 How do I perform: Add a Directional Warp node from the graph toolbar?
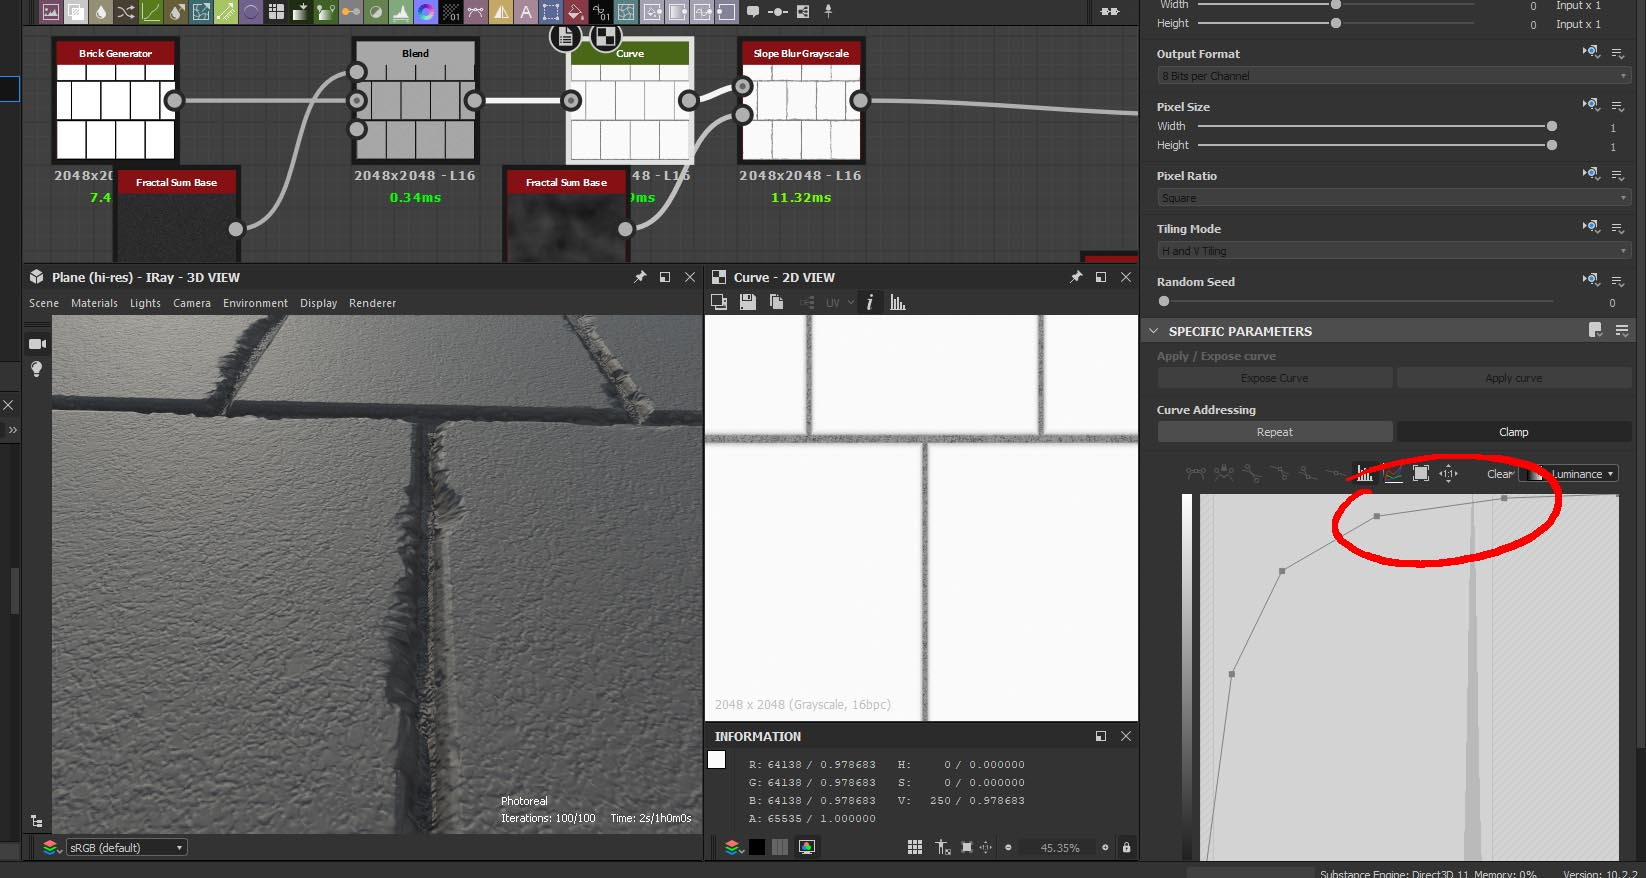(201, 12)
